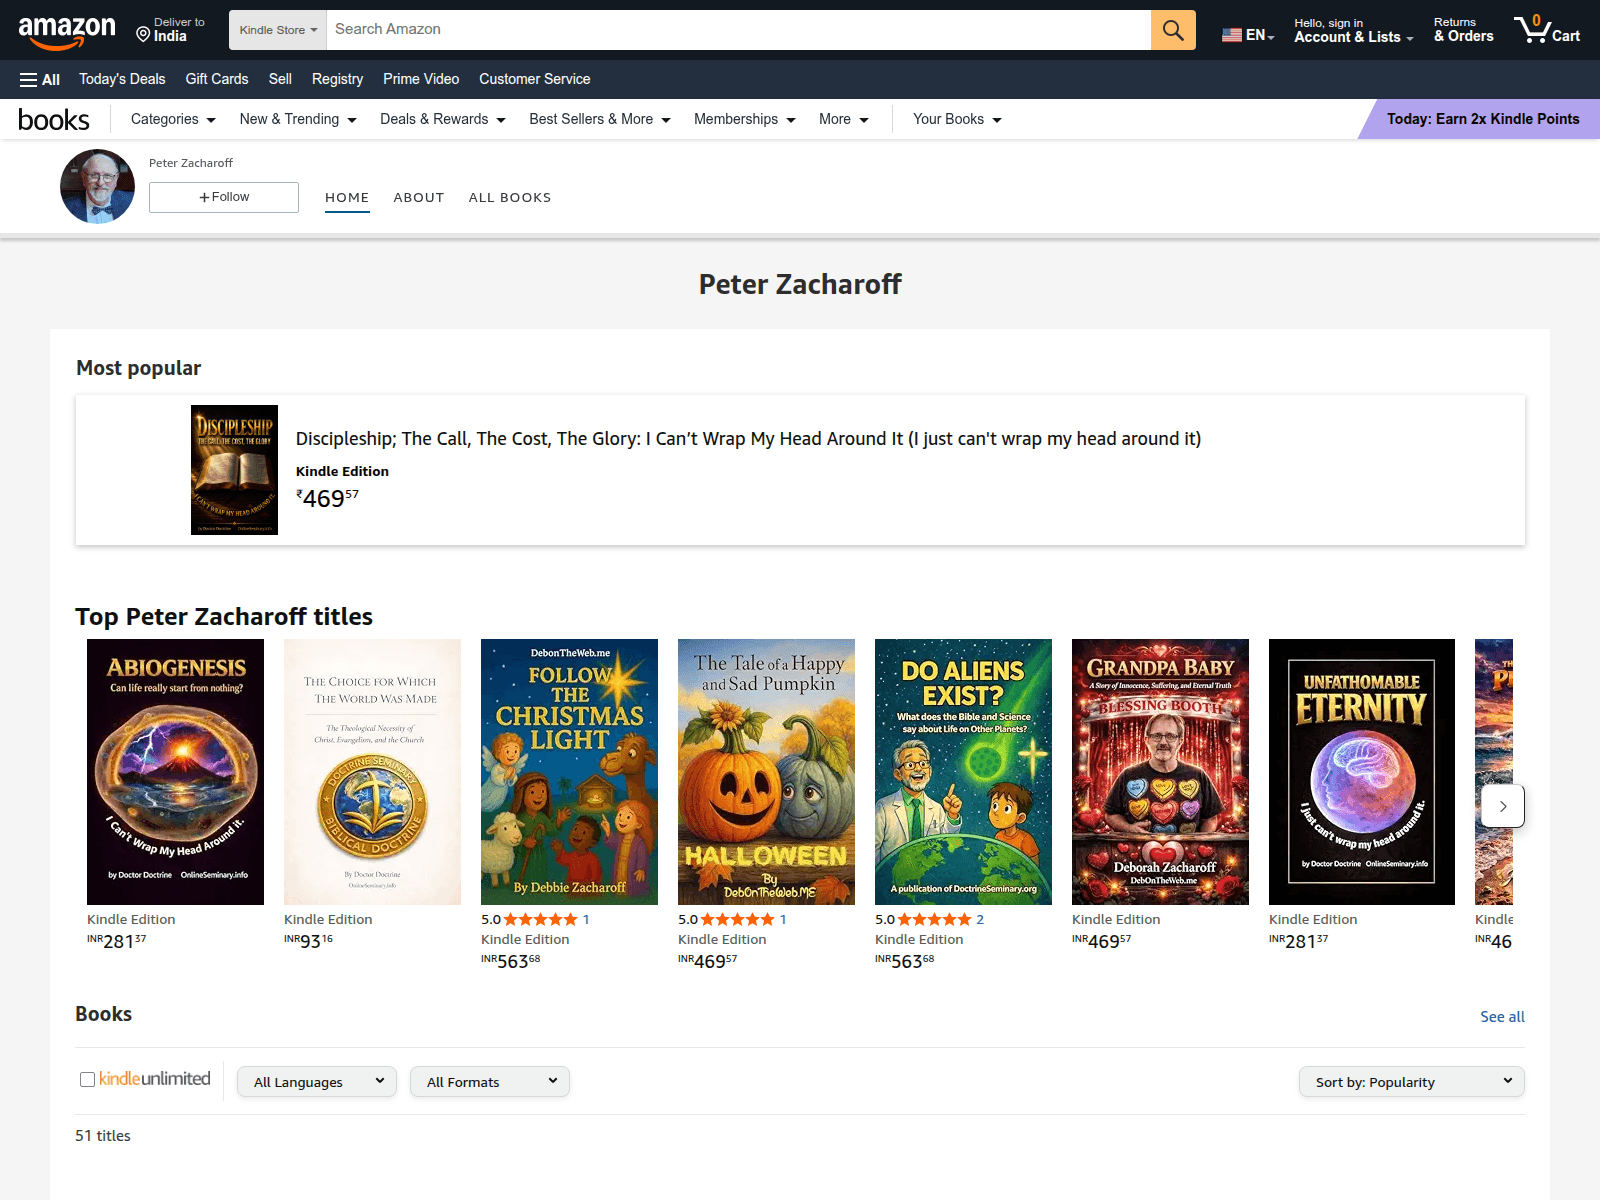Switch to the ABOUT tab
Image resolution: width=1600 pixels, height=1200 pixels.
[419, 198]
